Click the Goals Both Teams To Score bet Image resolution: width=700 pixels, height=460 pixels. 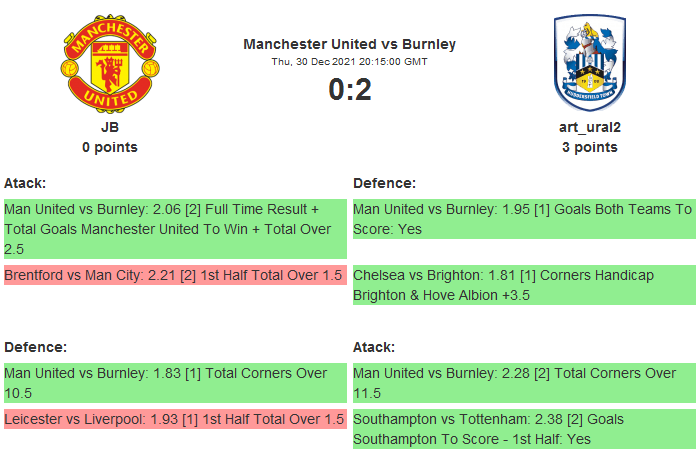click(523, 219)
